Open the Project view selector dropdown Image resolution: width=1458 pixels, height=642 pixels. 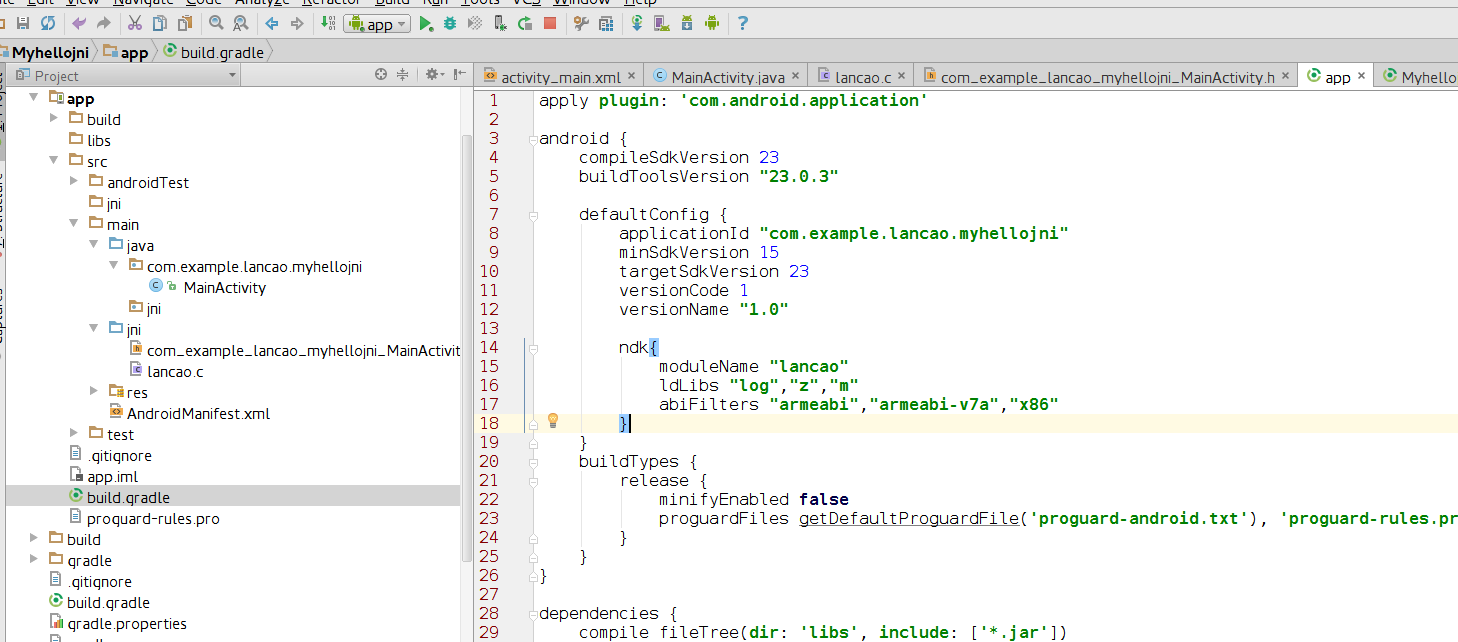(125, 75)
